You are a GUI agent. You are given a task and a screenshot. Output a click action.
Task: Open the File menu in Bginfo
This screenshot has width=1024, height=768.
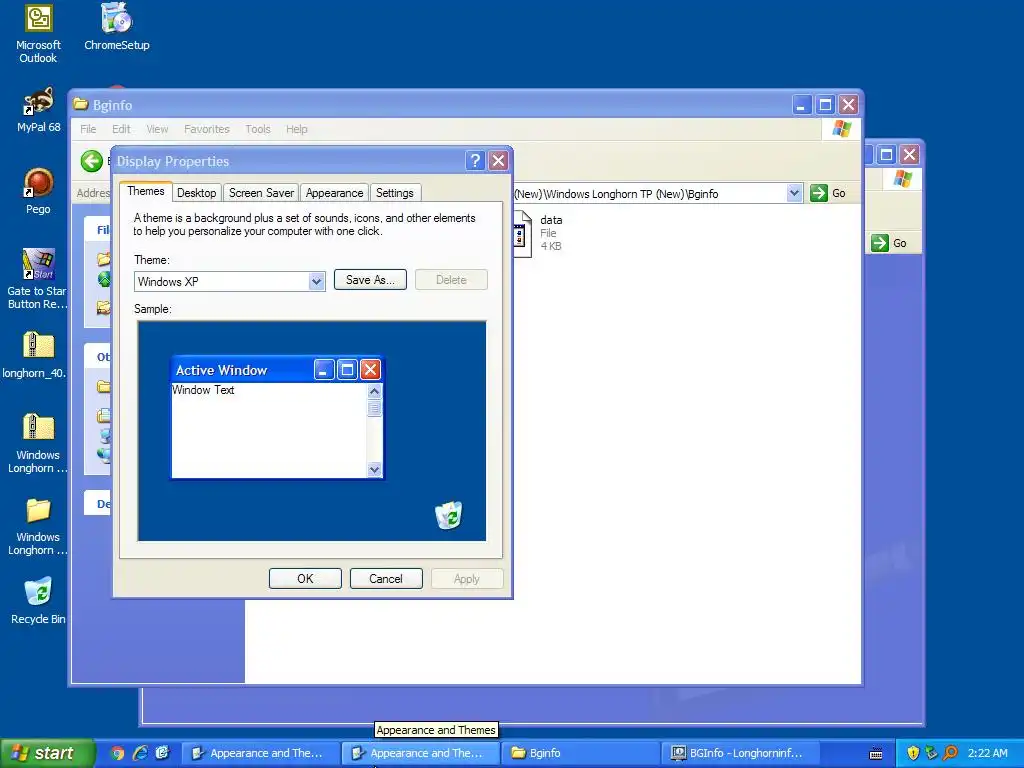(x=88, y=129)
